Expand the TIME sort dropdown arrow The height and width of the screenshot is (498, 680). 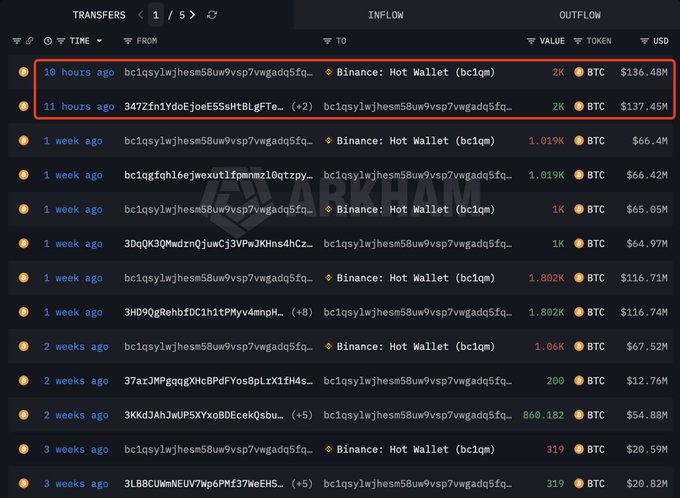[x=99, y=41]
